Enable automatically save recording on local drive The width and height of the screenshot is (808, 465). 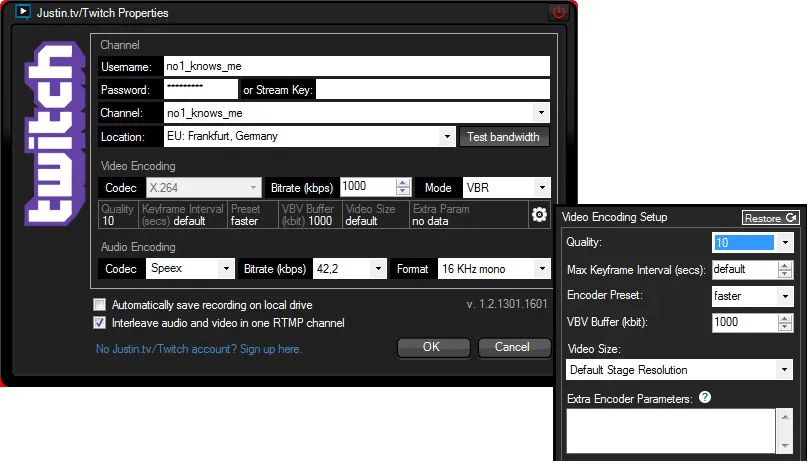99,305
